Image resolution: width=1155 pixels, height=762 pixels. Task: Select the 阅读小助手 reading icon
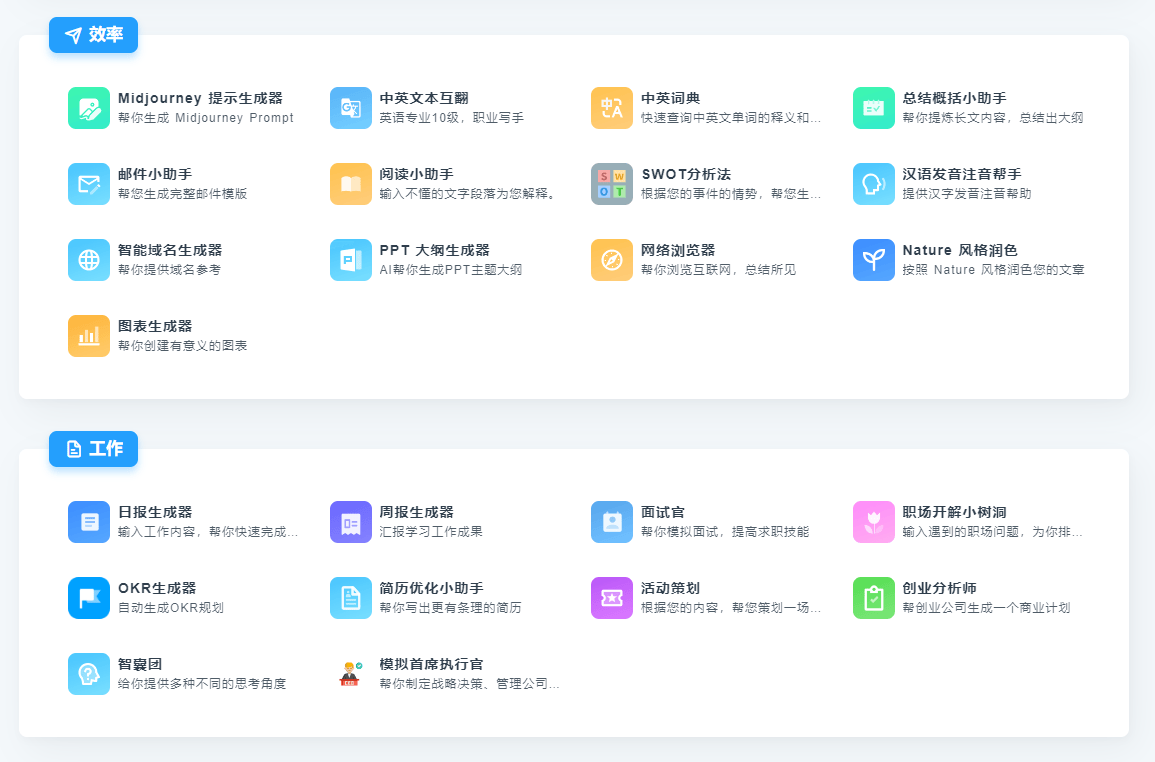350,183
